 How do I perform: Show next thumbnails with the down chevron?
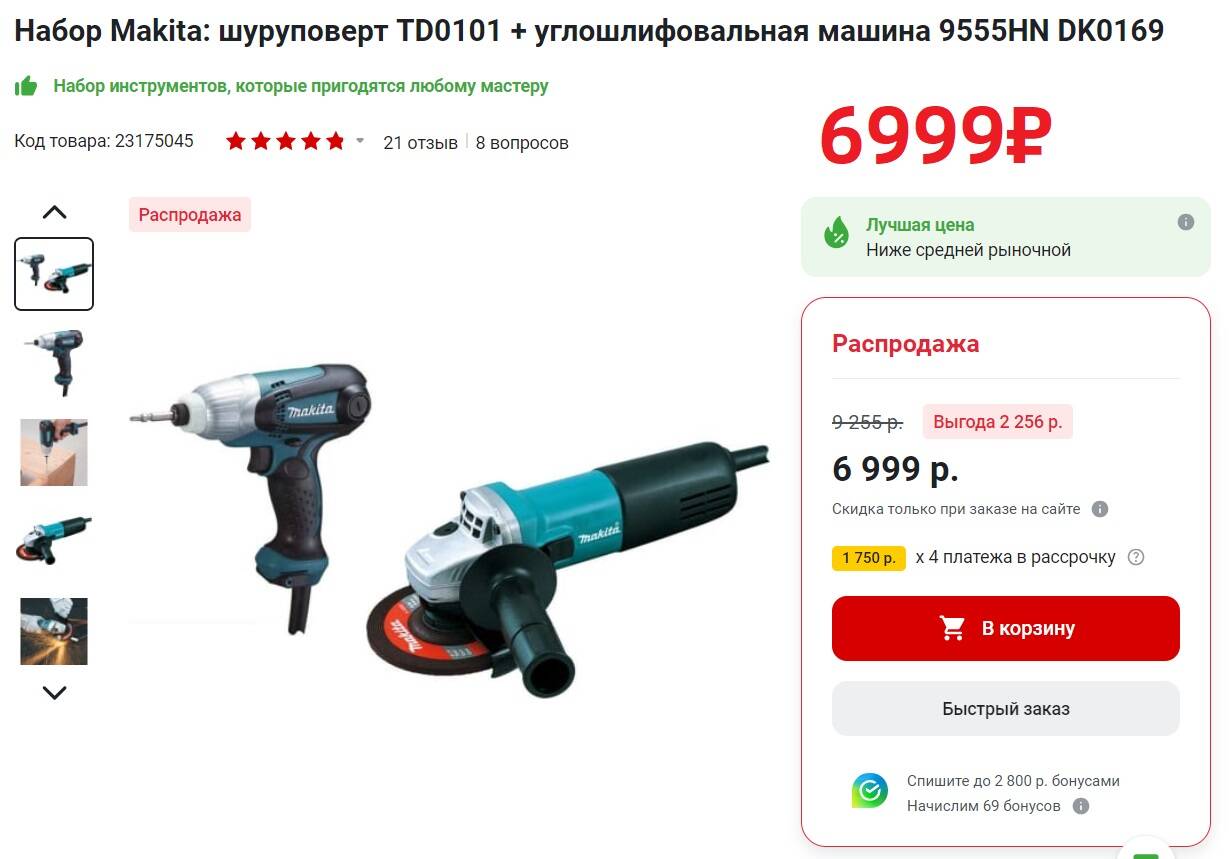54,692
